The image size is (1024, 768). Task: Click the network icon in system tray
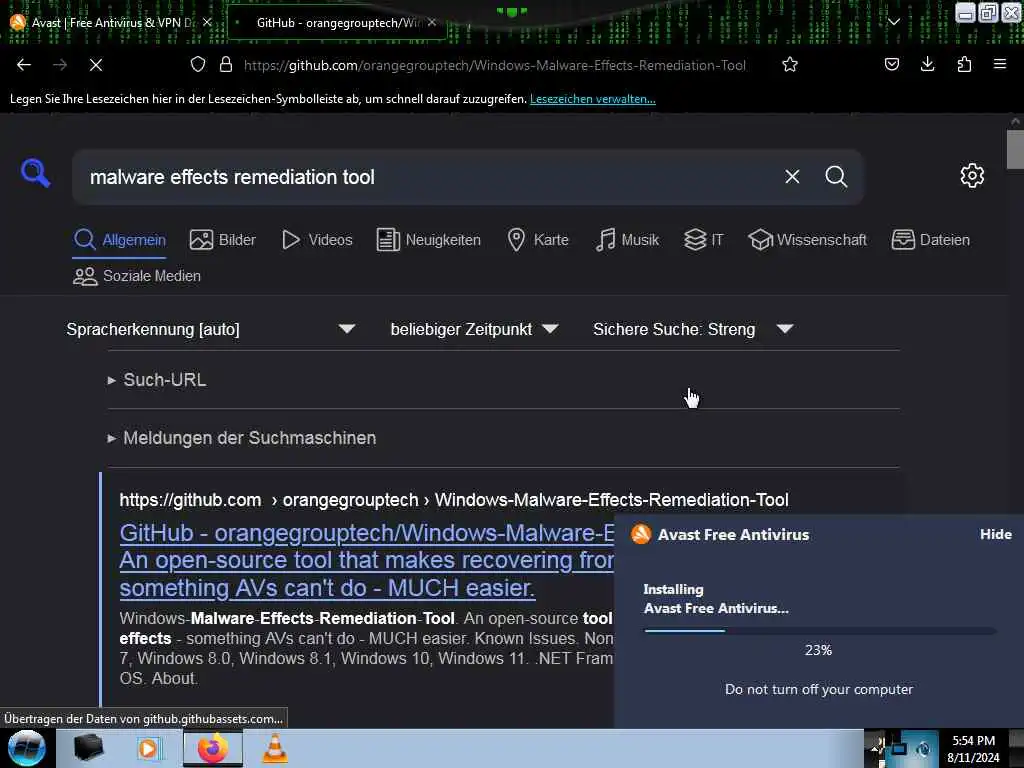pyautogui.click(x=899, y=749)
